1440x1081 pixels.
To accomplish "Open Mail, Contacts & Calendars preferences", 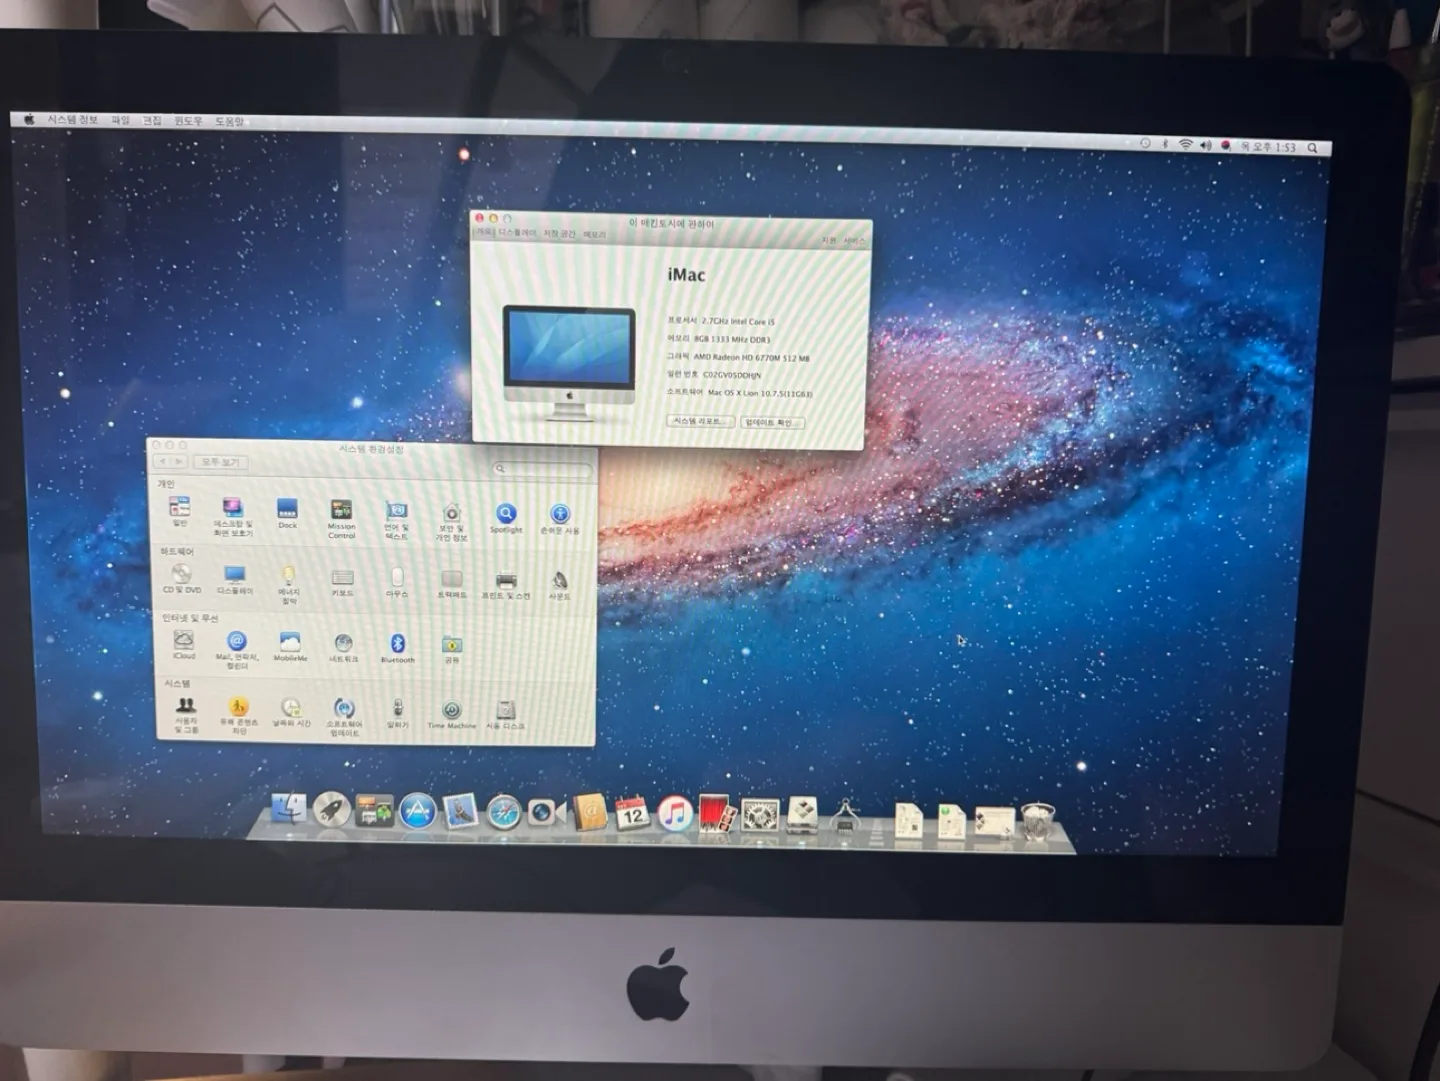I will (x=236, y=650).
